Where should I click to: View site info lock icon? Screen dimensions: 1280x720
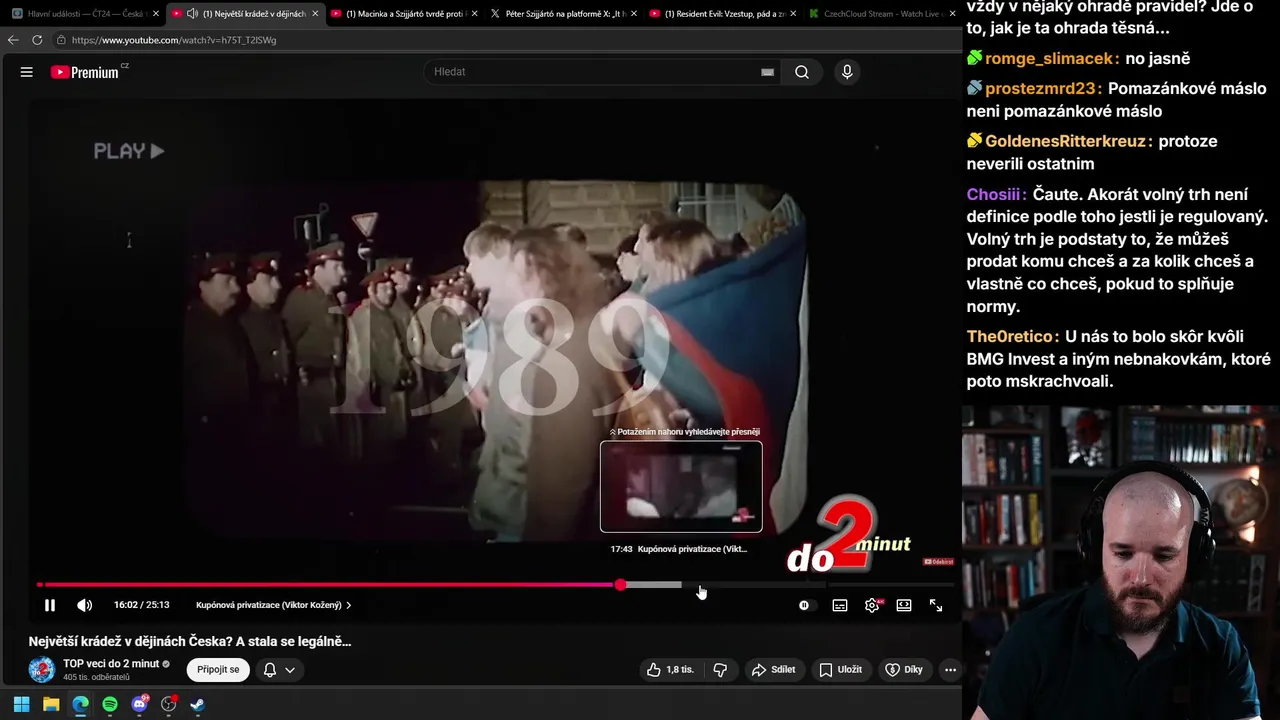point(62,40)
